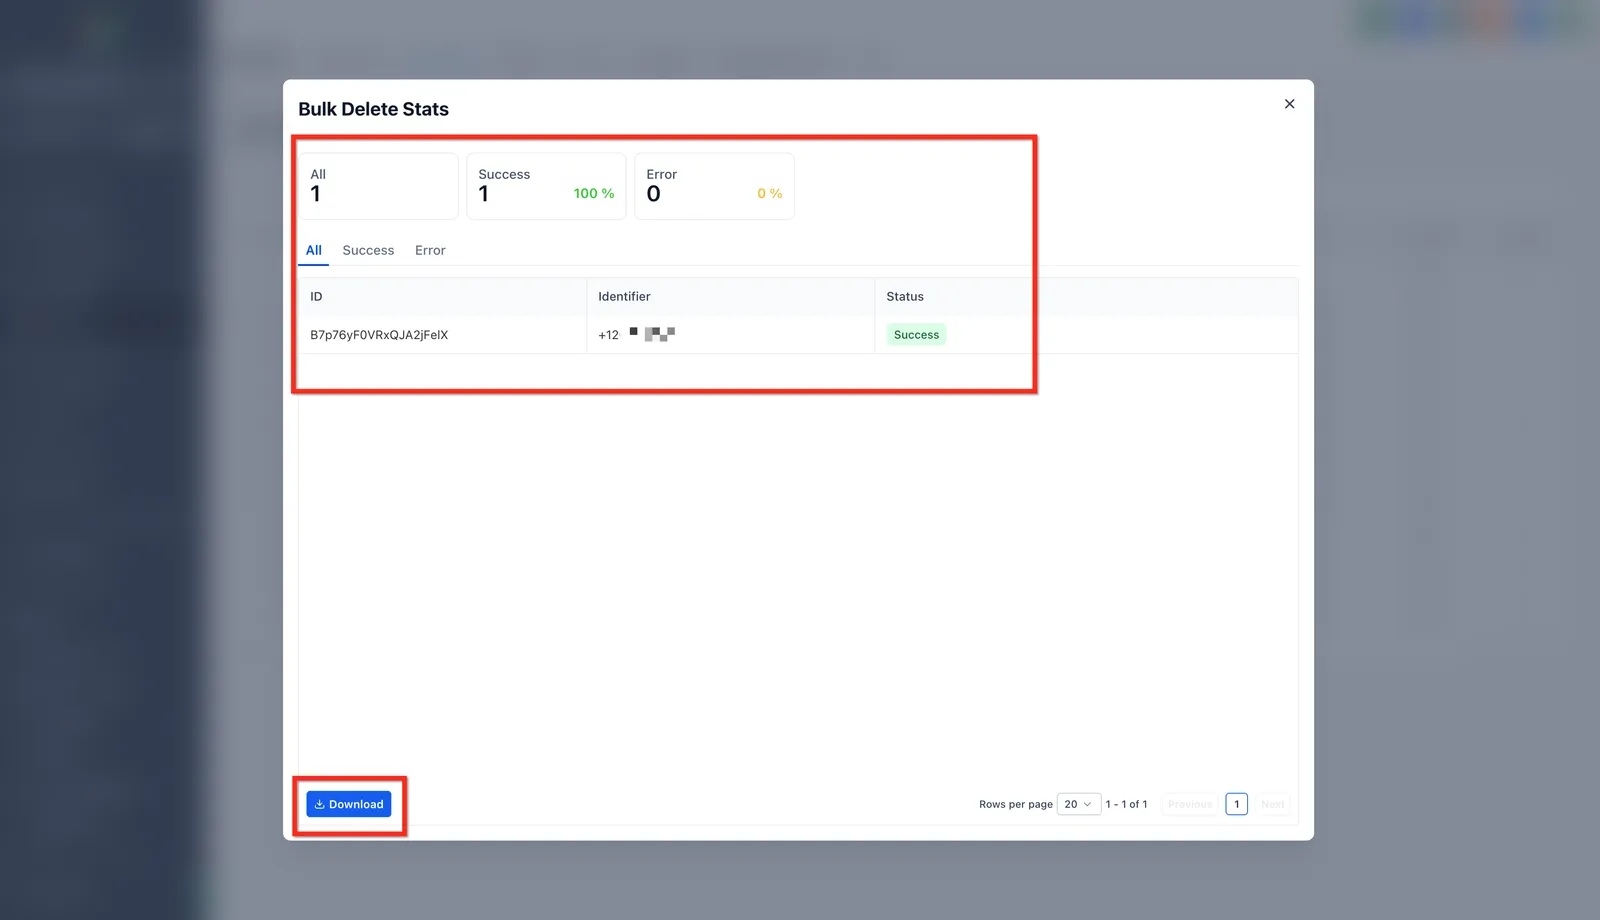Download the bulk delete stats
The image size is (1600, 920).
[349, 804]
